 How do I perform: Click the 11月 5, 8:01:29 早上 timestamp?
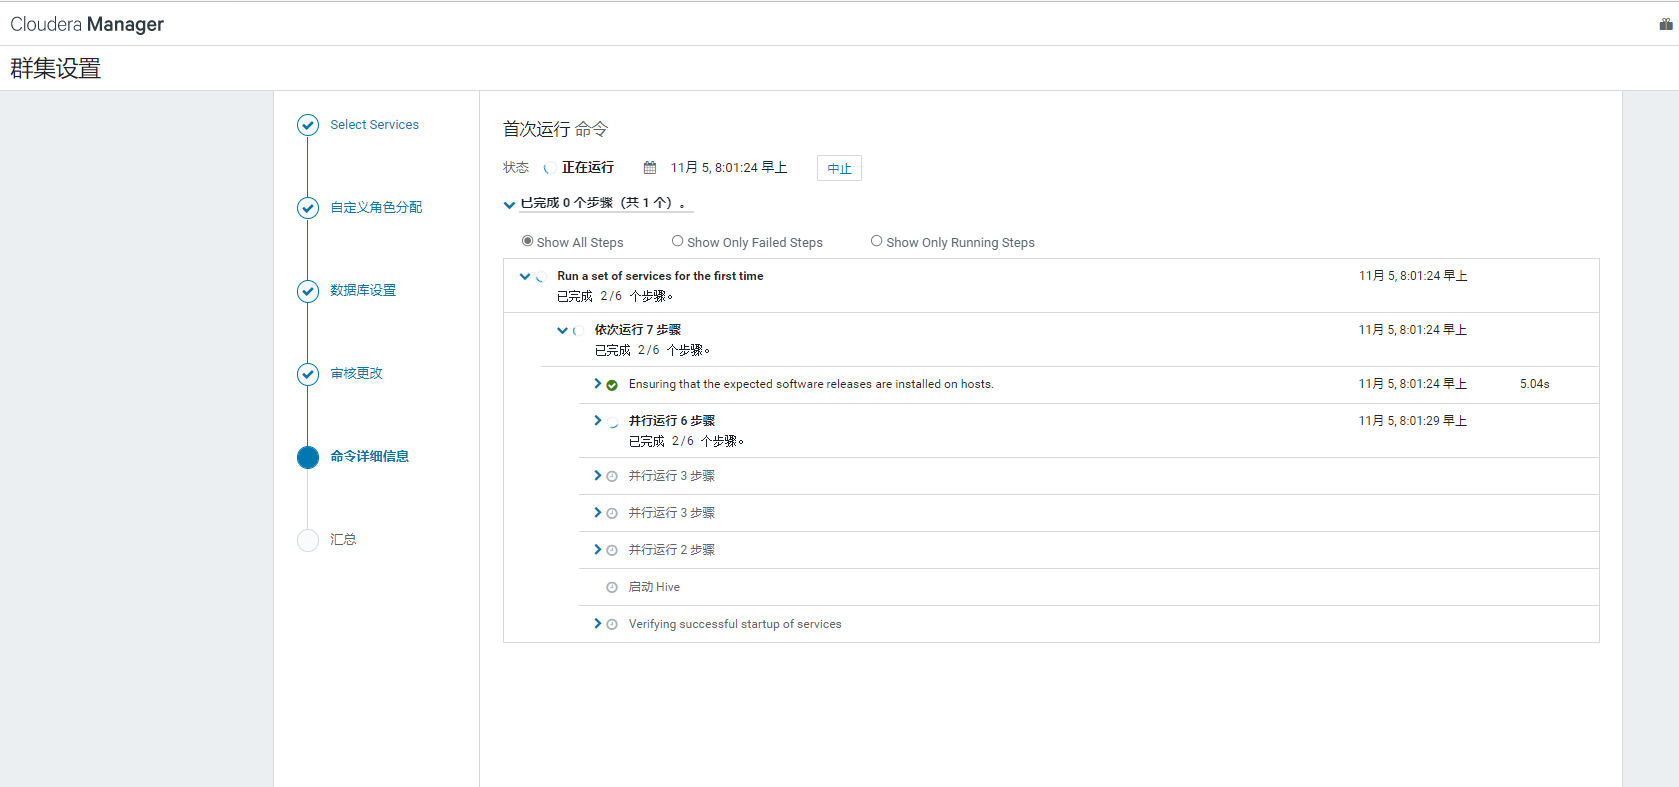(x=1413, y=422)
